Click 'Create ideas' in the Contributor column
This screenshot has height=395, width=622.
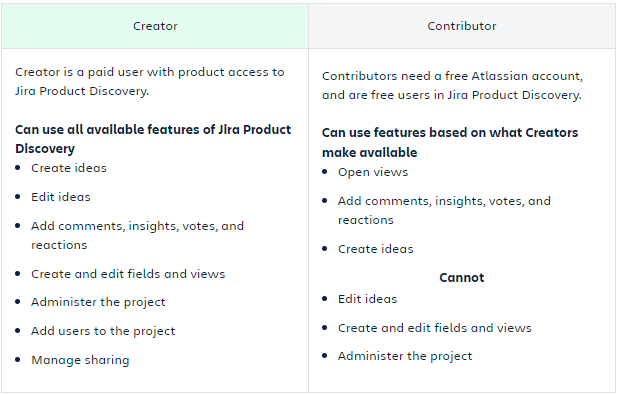coord(376,249)
